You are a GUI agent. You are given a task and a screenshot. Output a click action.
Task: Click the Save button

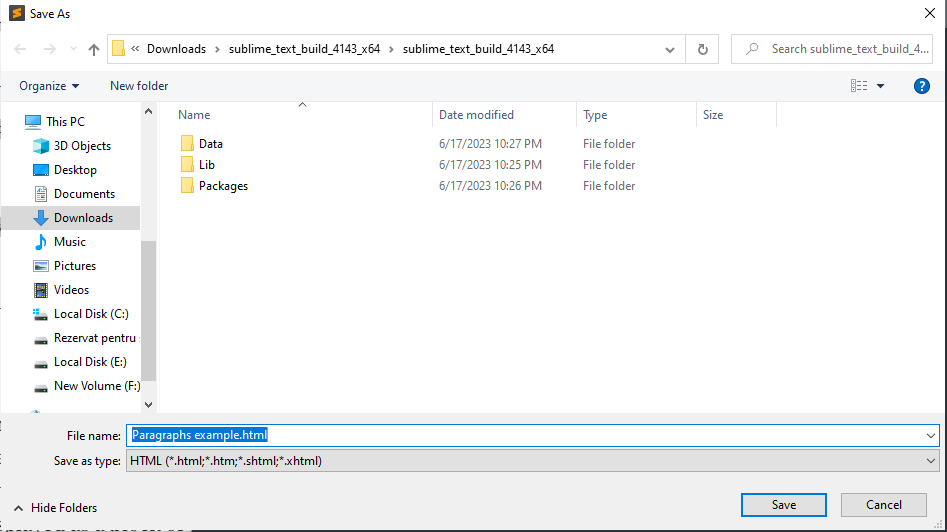coord(783,505)
